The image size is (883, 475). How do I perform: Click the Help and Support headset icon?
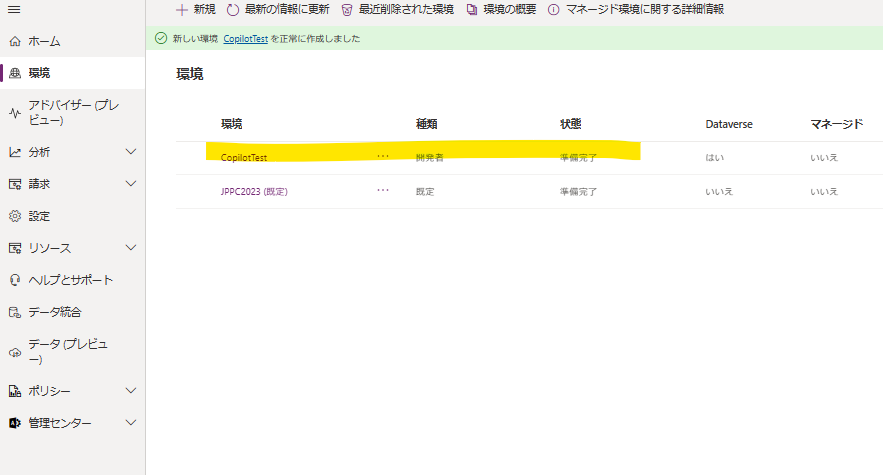[15, 280]
